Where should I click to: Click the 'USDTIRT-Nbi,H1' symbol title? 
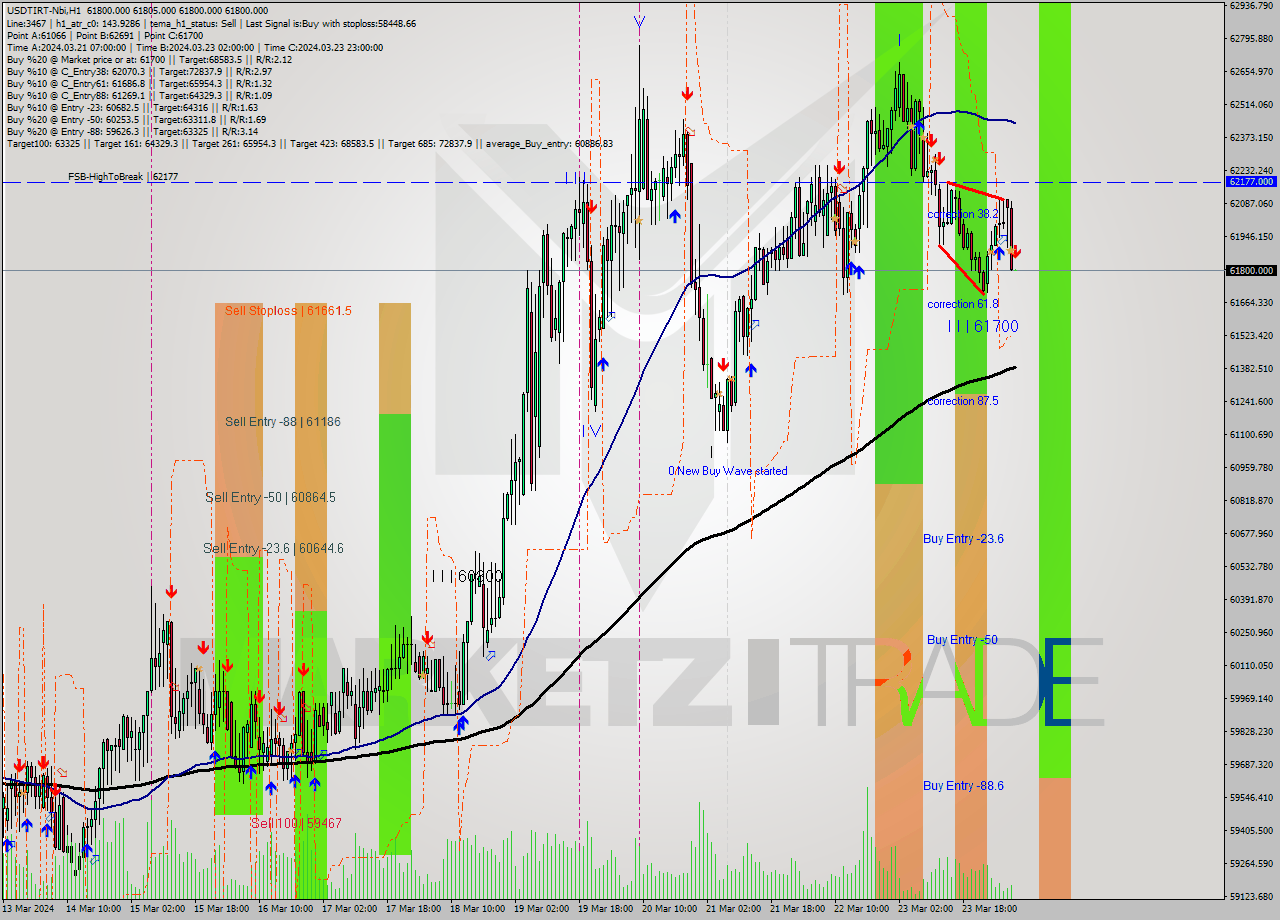[45, 11]
